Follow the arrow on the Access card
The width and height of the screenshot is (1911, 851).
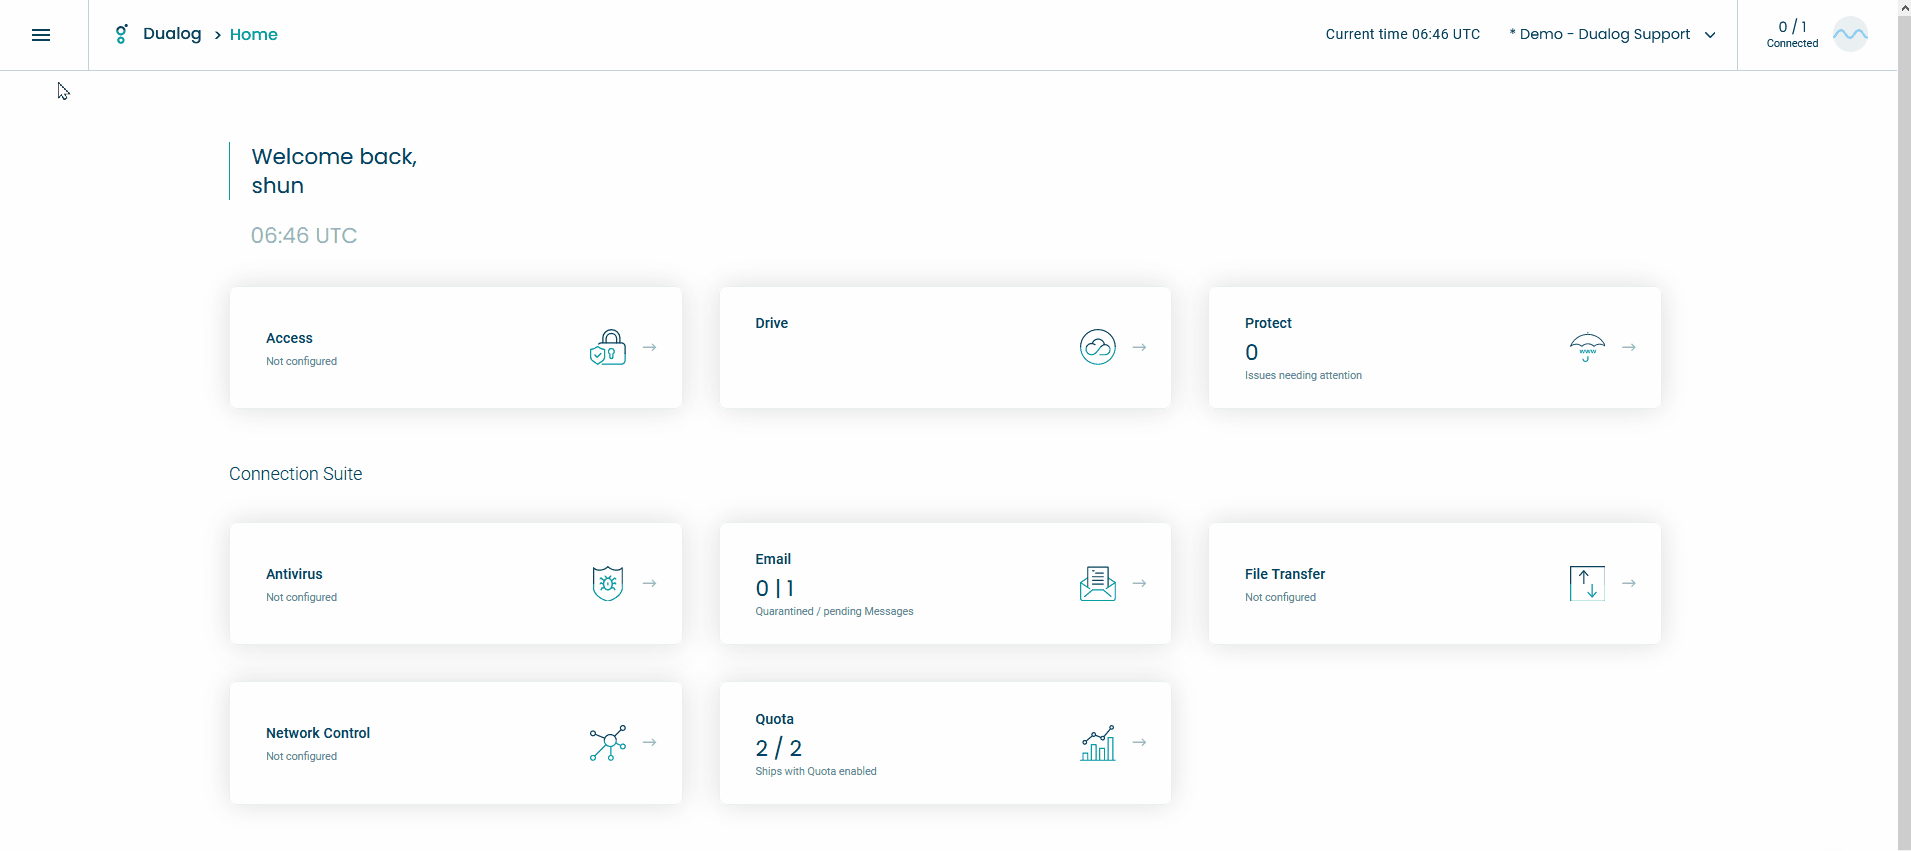pyautogui.click(x=650, y=347)
